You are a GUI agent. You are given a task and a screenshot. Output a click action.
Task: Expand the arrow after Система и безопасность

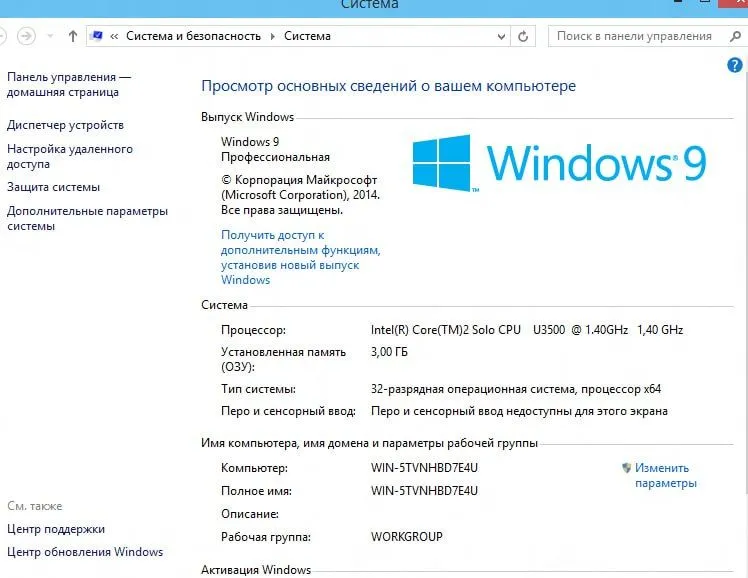(272, 36)
